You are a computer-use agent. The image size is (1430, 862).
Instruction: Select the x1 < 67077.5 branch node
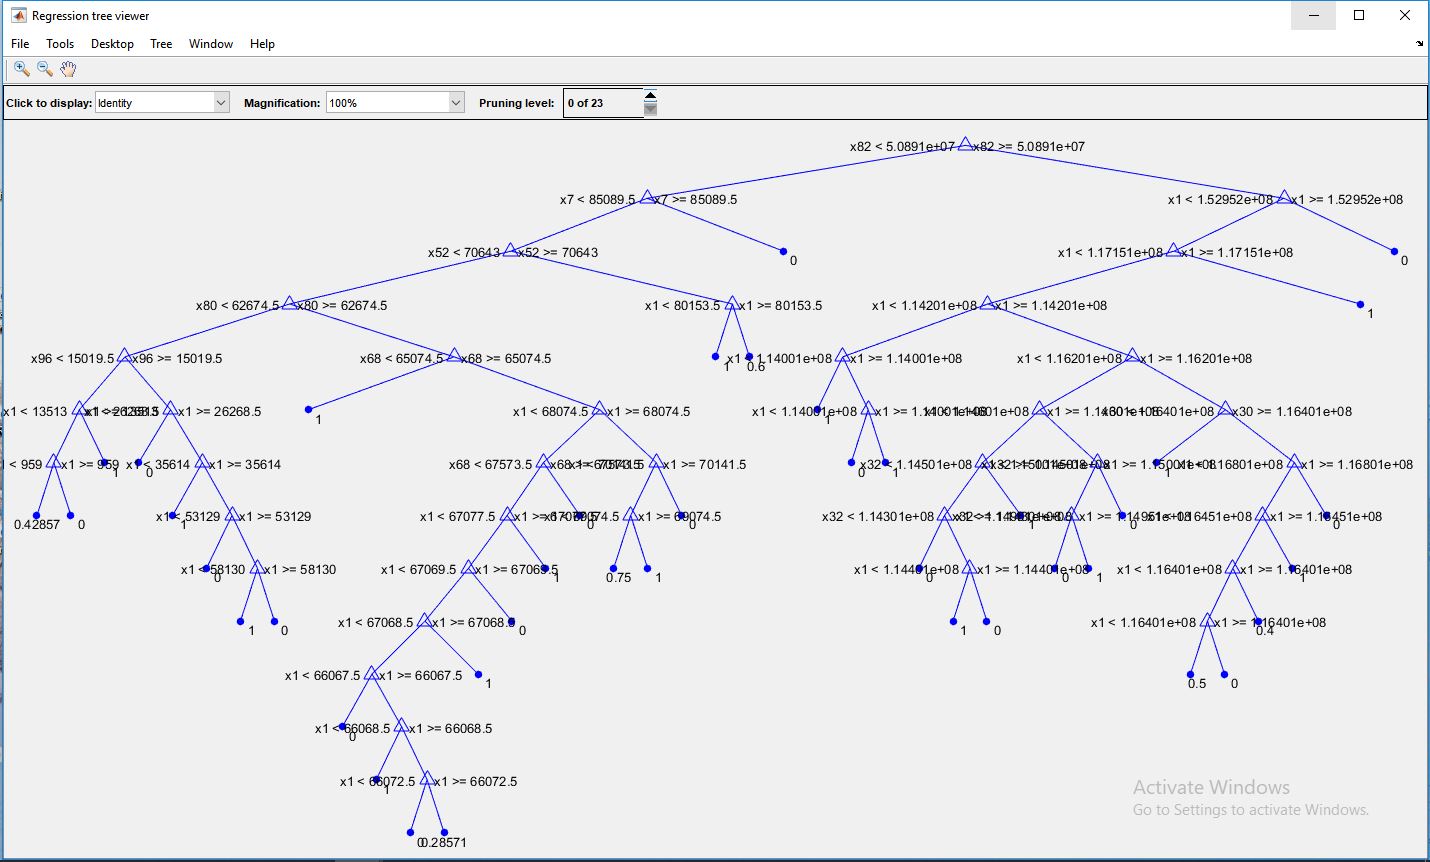click(x=507, y=515)
